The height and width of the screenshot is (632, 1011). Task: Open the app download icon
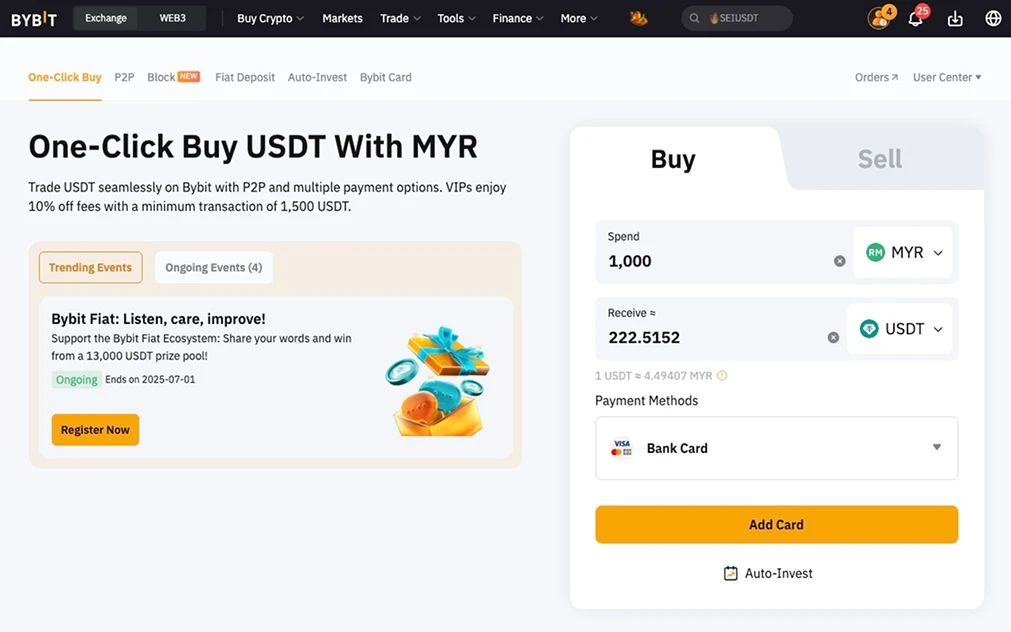(954, 17)
